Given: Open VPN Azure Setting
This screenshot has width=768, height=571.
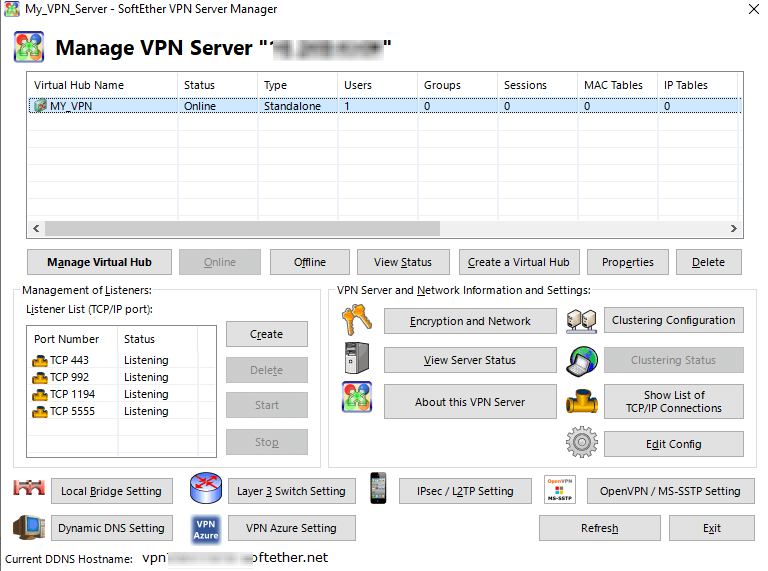Looking at the screenshot, I should (x=292, y=528).
